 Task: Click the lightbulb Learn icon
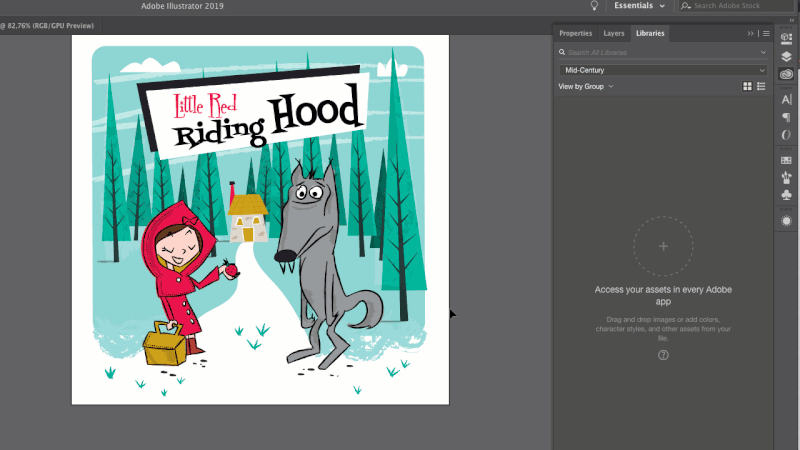coord(594,6)
